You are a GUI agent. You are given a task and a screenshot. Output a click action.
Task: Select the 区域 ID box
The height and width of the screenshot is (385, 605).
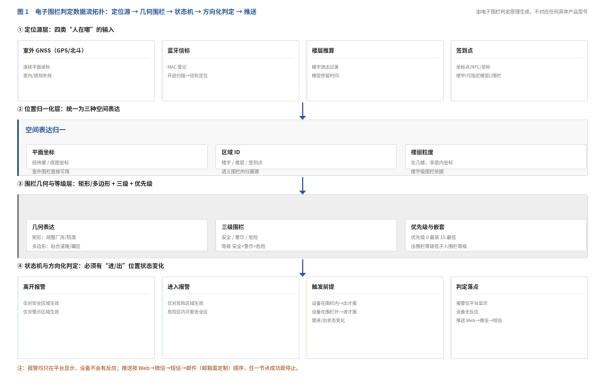tap(306, 157)
